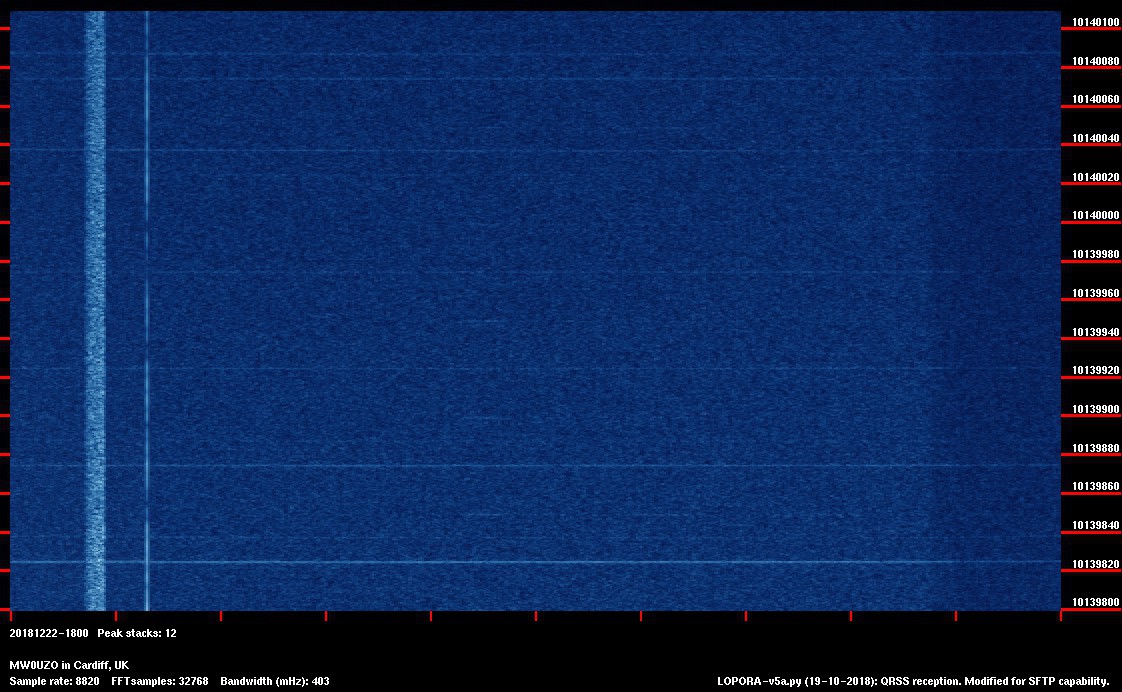Select the 10139800 frequency label

tap(1095, 603)
